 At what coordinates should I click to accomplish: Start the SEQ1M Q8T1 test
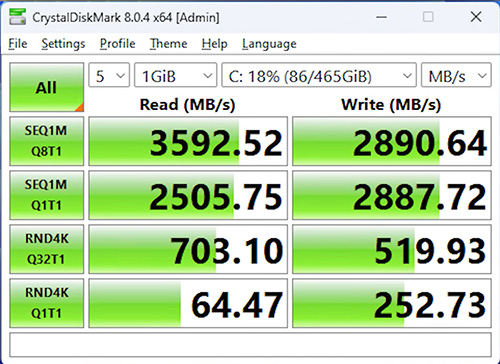tap(47, 141)
